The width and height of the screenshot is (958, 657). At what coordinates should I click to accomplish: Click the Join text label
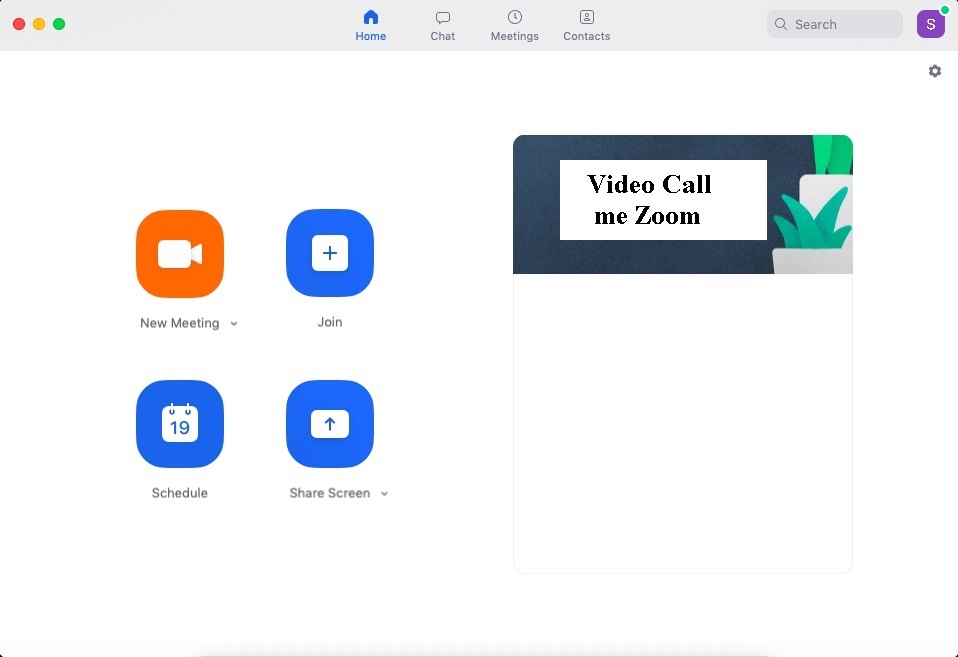(330, 321)
